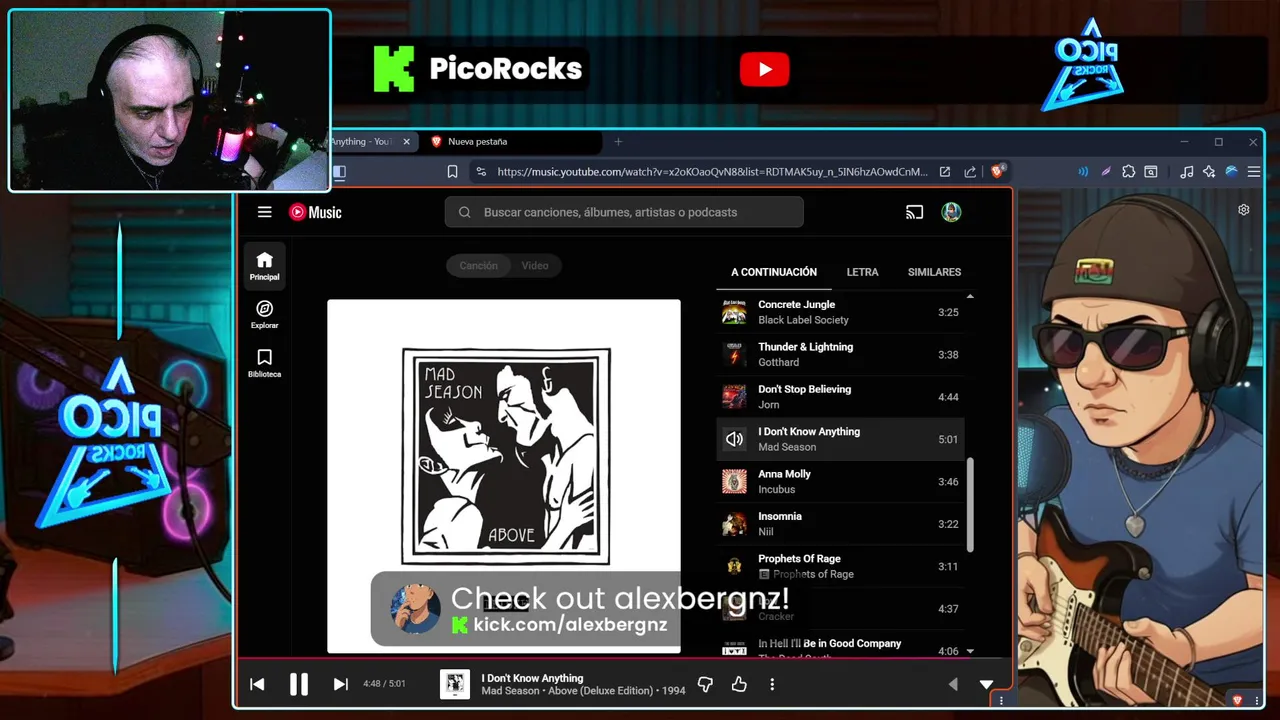Play Insomnia from the queue

point(841,524)
